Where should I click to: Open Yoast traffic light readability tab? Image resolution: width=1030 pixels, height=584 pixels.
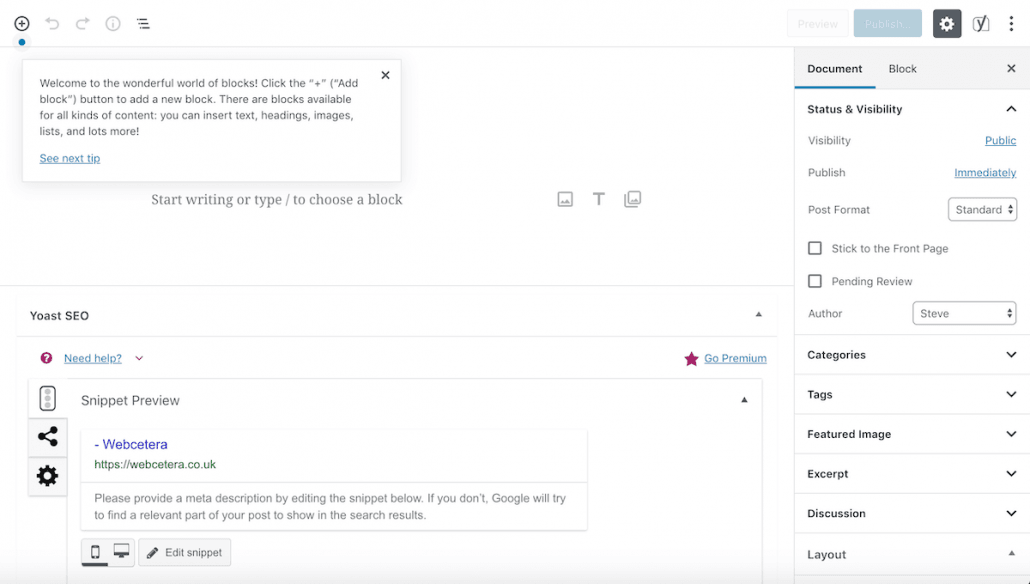coord(47,398)
